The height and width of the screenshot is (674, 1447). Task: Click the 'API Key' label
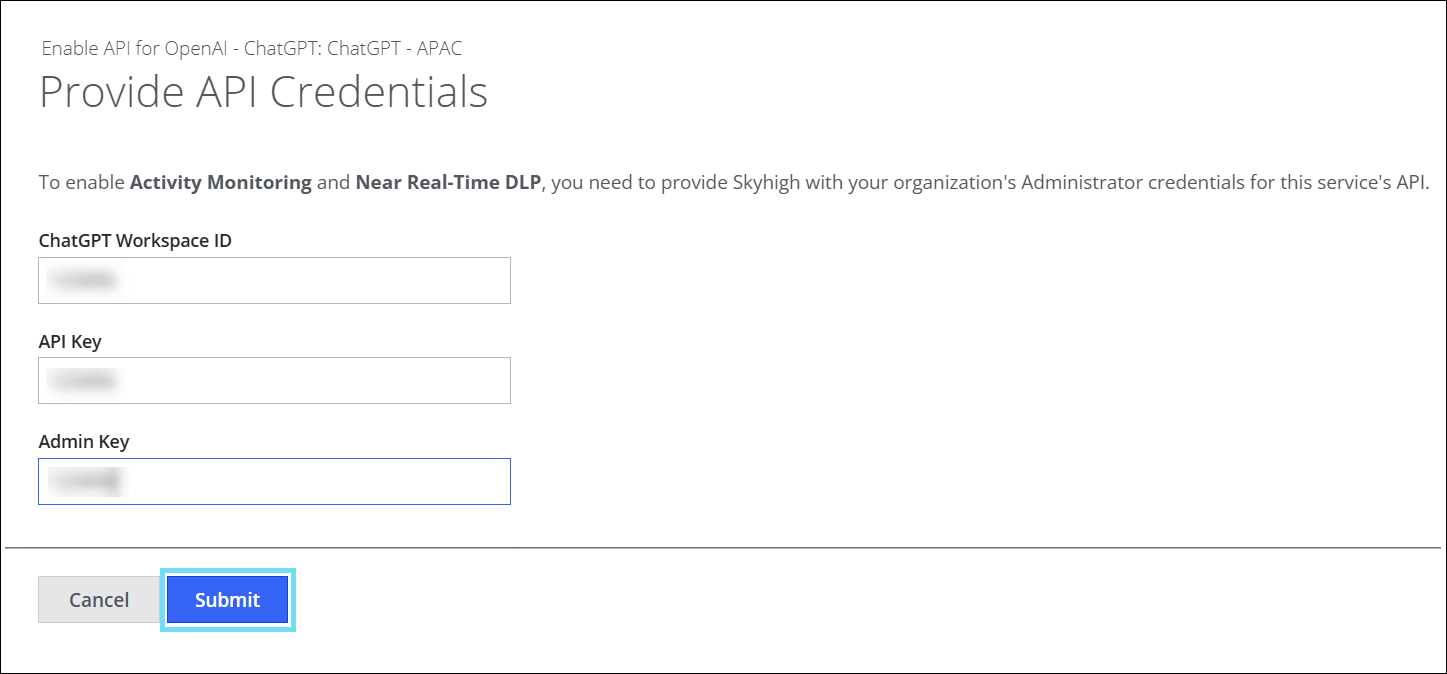tap(70, 341)
